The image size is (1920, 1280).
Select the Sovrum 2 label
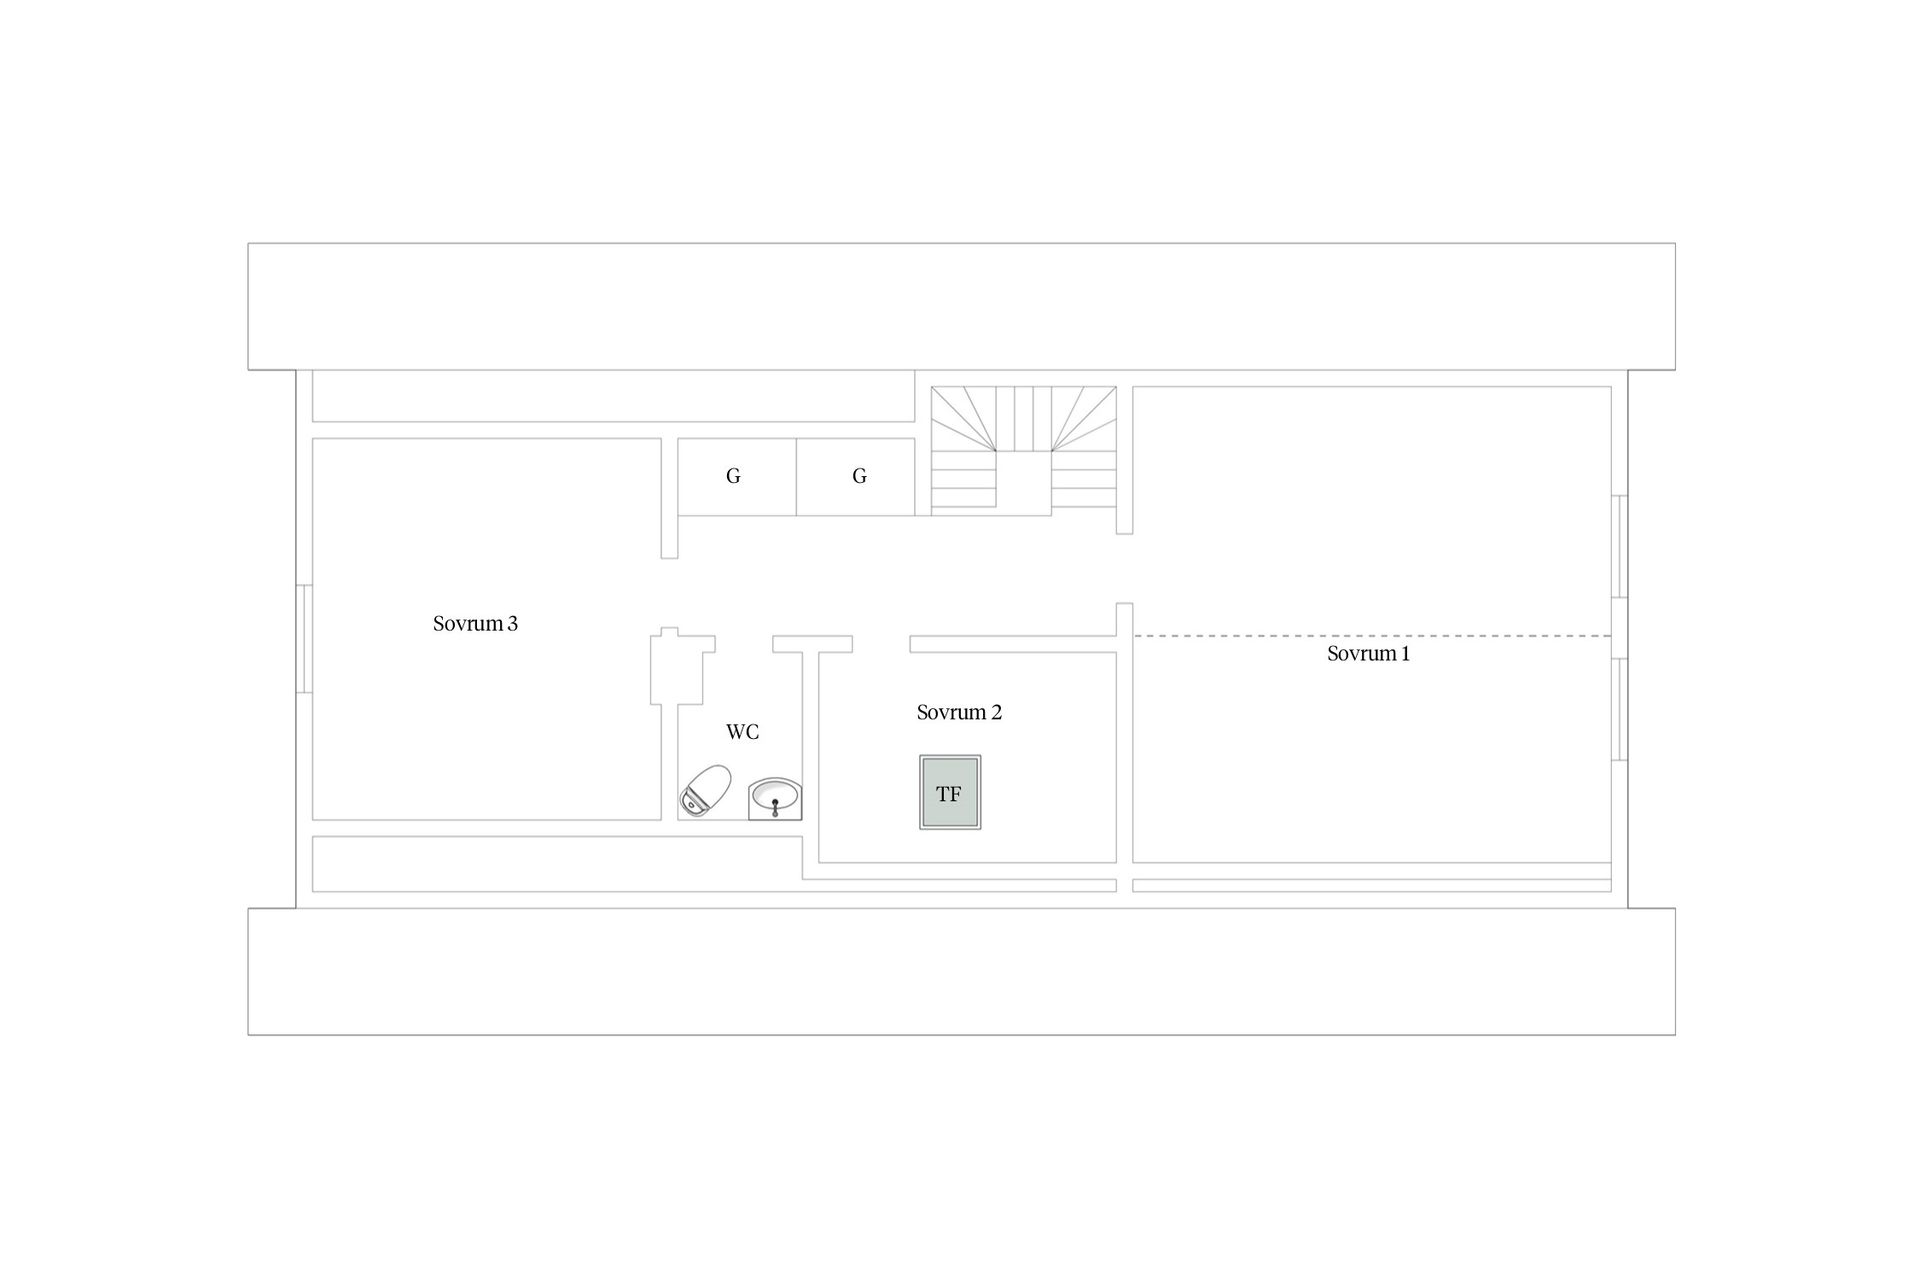pos(959,713)
